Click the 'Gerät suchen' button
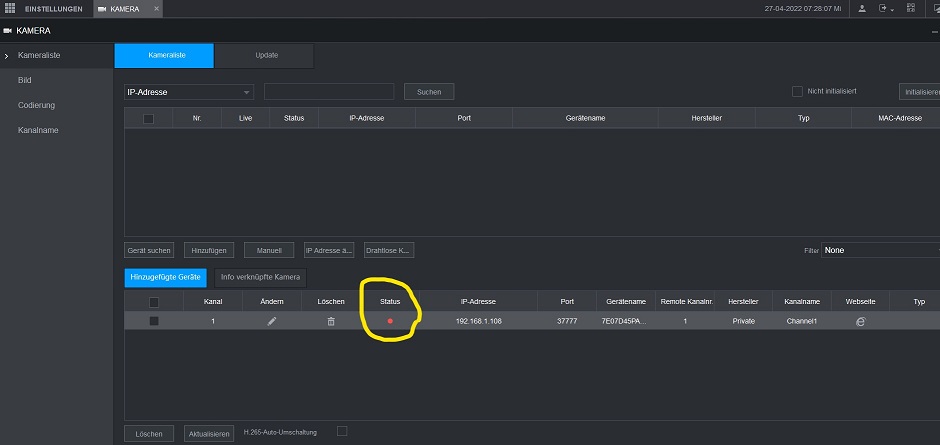The height and width of the screenshot is (445, 940). point(149,250)
